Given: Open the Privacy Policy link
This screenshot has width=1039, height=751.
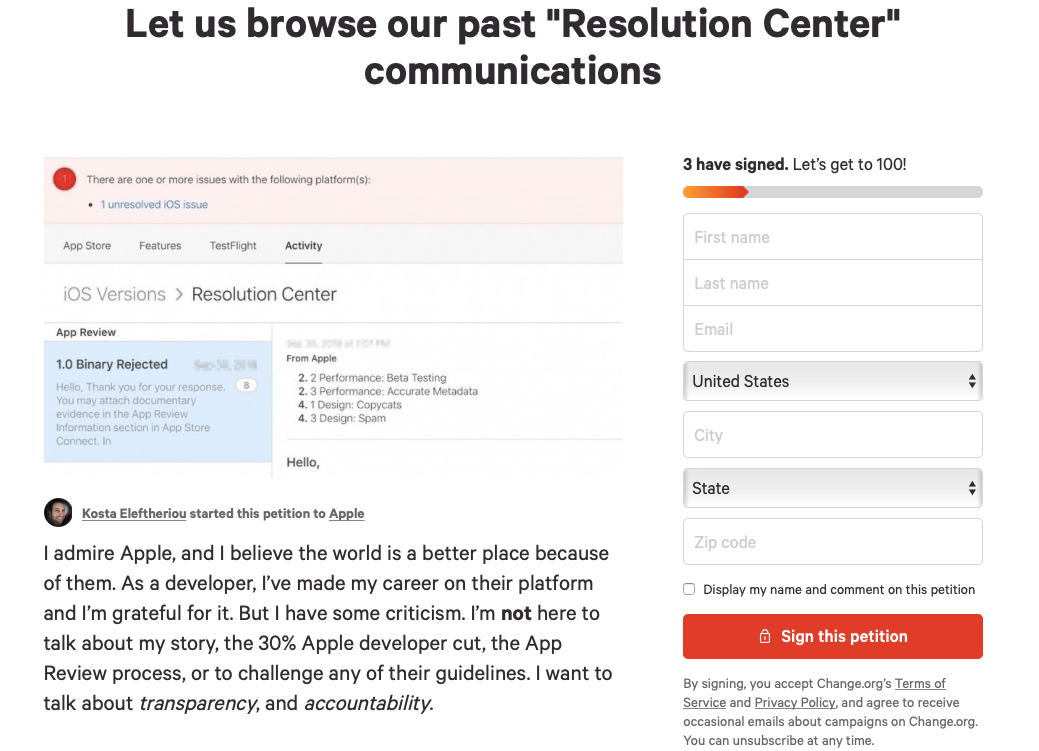Looking at the screenshot, I should tap(795, 703).
